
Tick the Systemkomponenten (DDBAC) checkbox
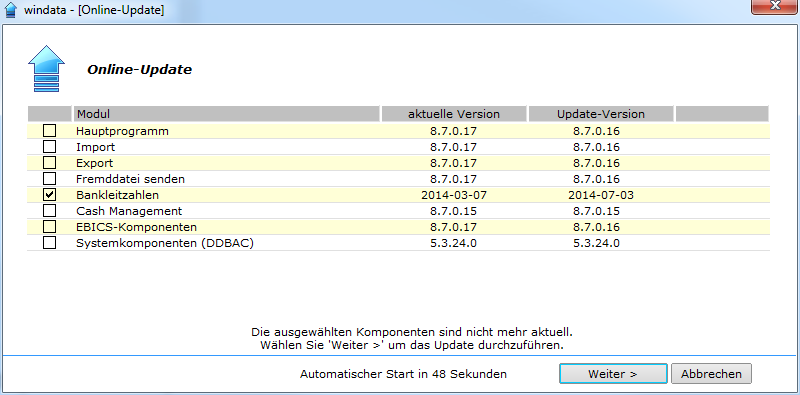click(49, 242)
